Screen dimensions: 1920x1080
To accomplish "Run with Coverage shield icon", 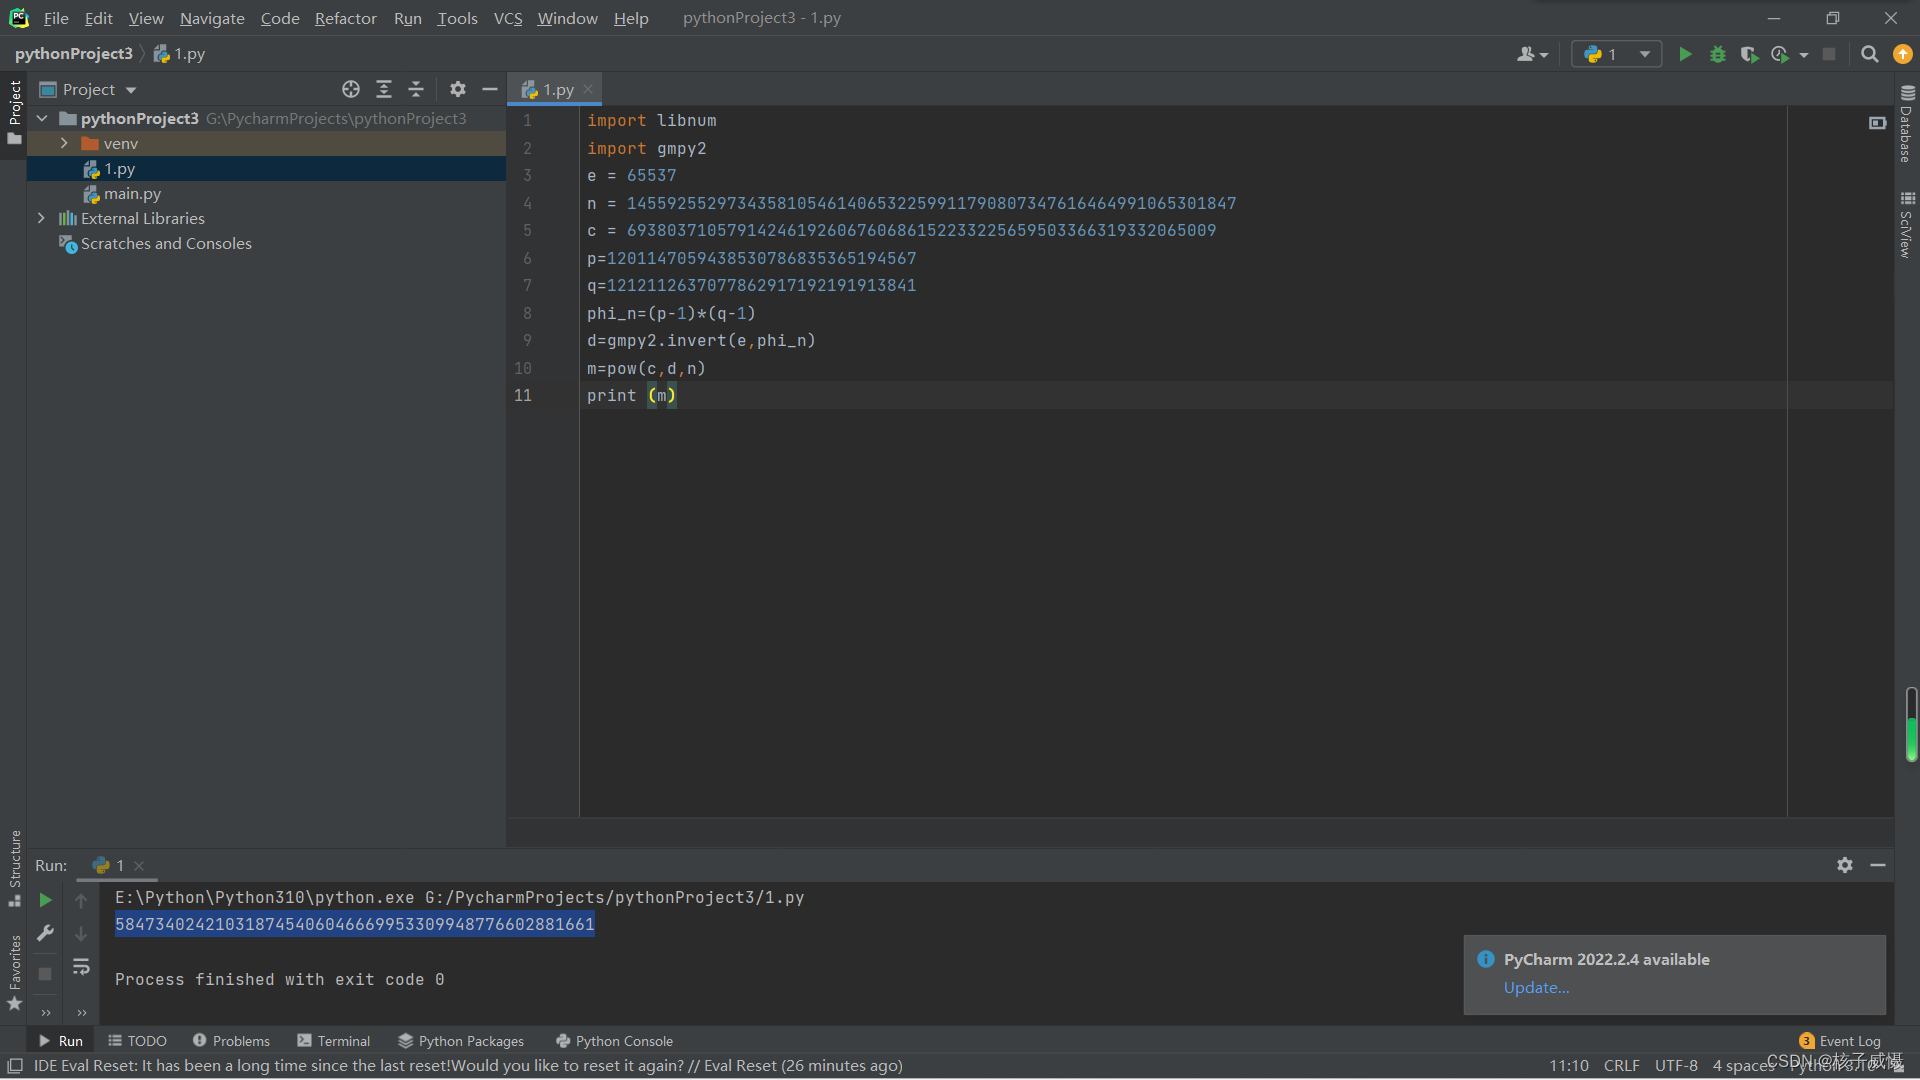I will 1748,54.
